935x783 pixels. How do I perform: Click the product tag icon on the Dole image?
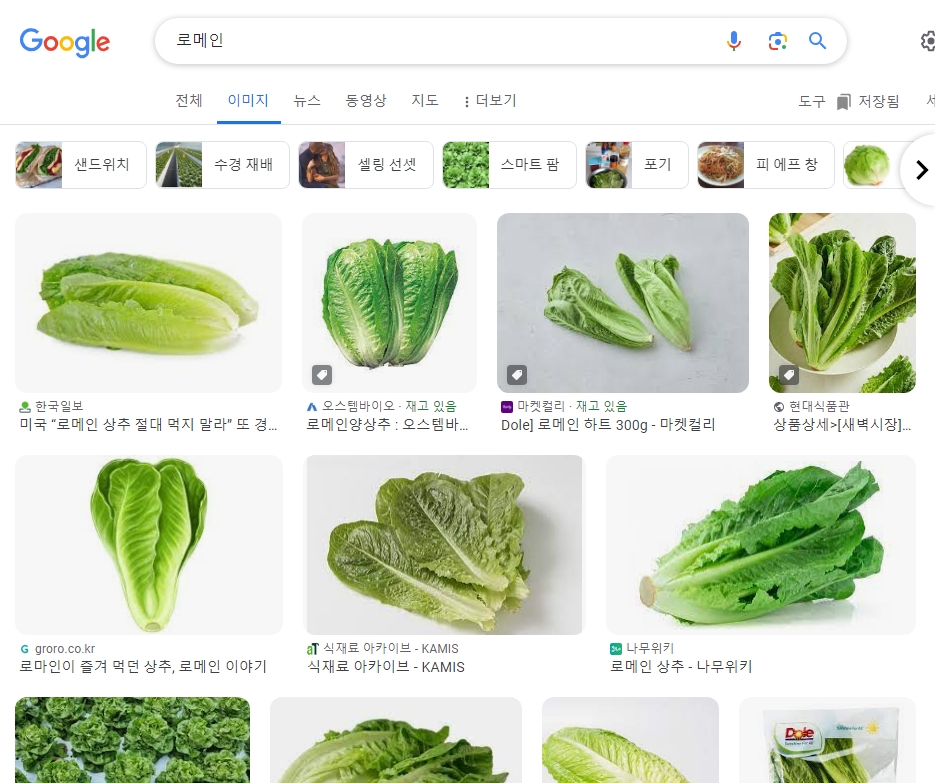[x=517, y=374]
